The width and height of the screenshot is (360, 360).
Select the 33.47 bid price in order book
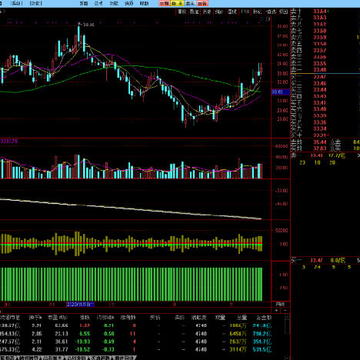click(x=320, y=77)
